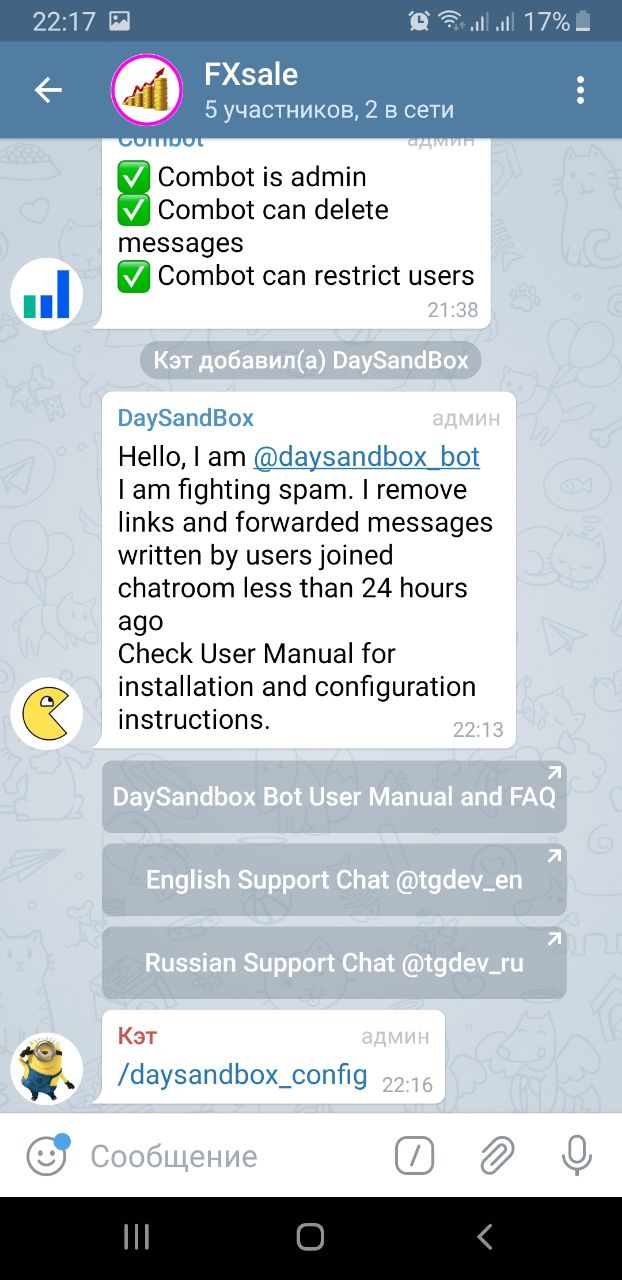Open the bot commands slash icon

[415, 1157]
